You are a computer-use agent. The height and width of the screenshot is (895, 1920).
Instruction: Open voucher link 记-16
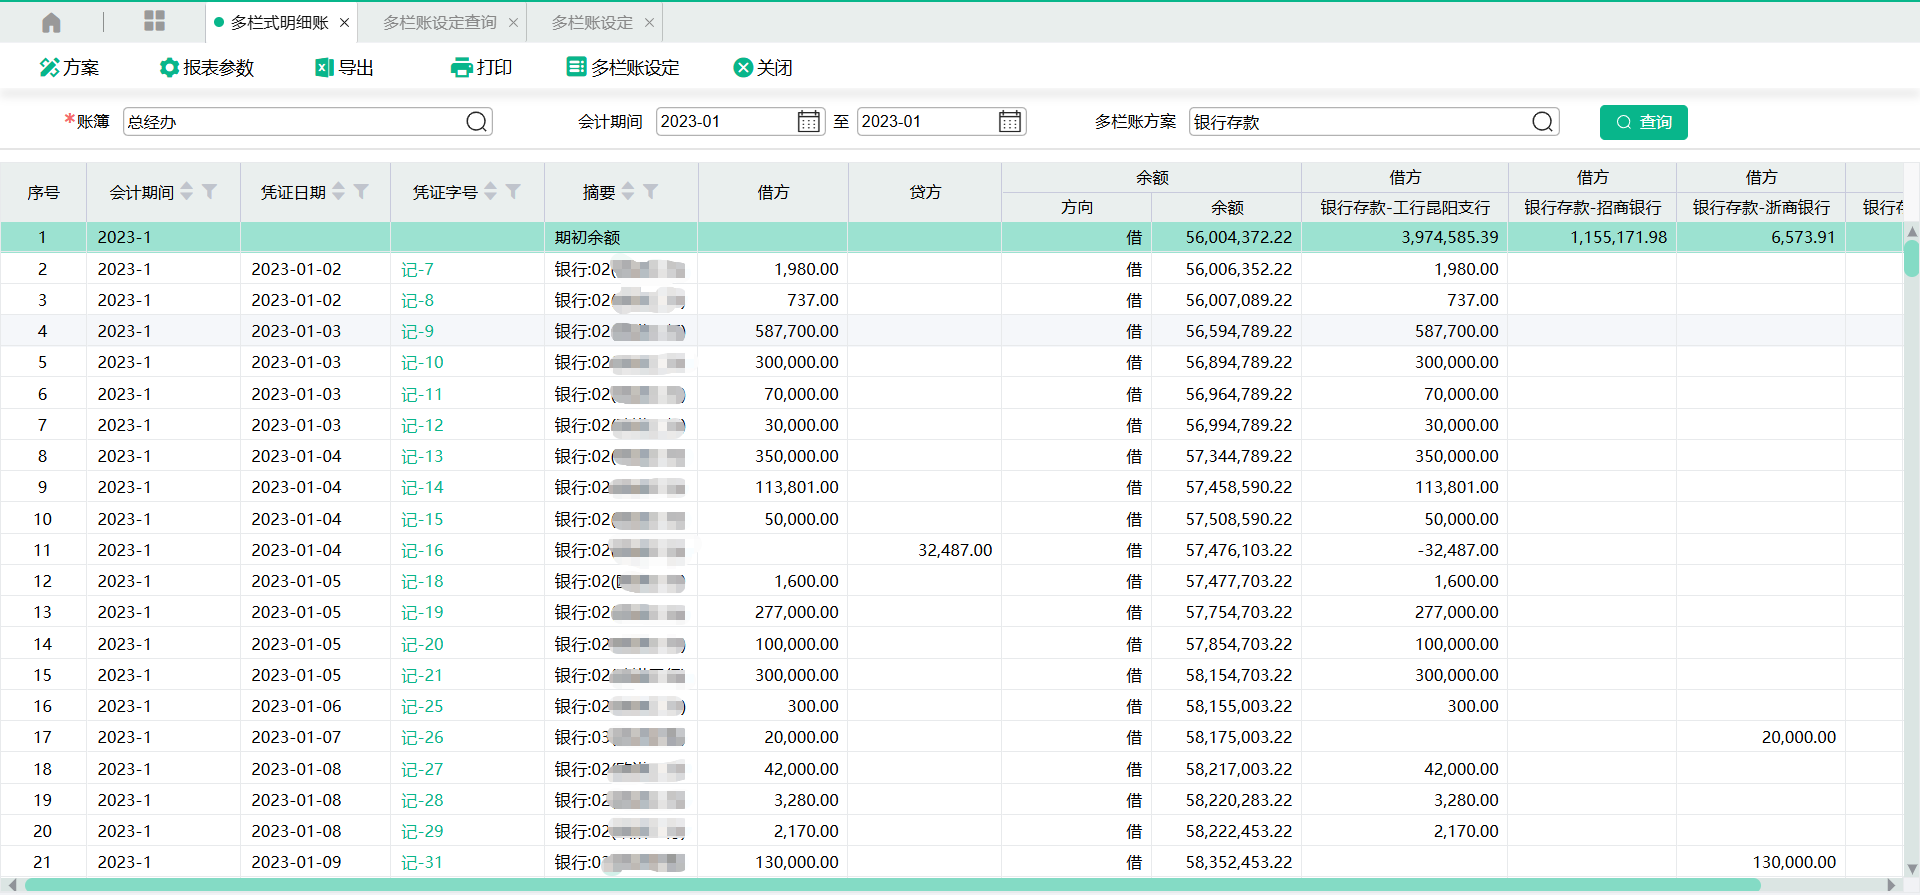tap(422, 550)
